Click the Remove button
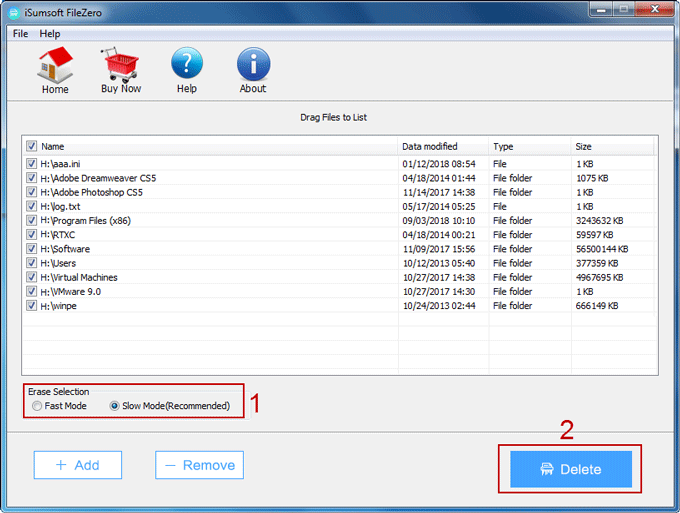680x513 pixels. [199, 465]
